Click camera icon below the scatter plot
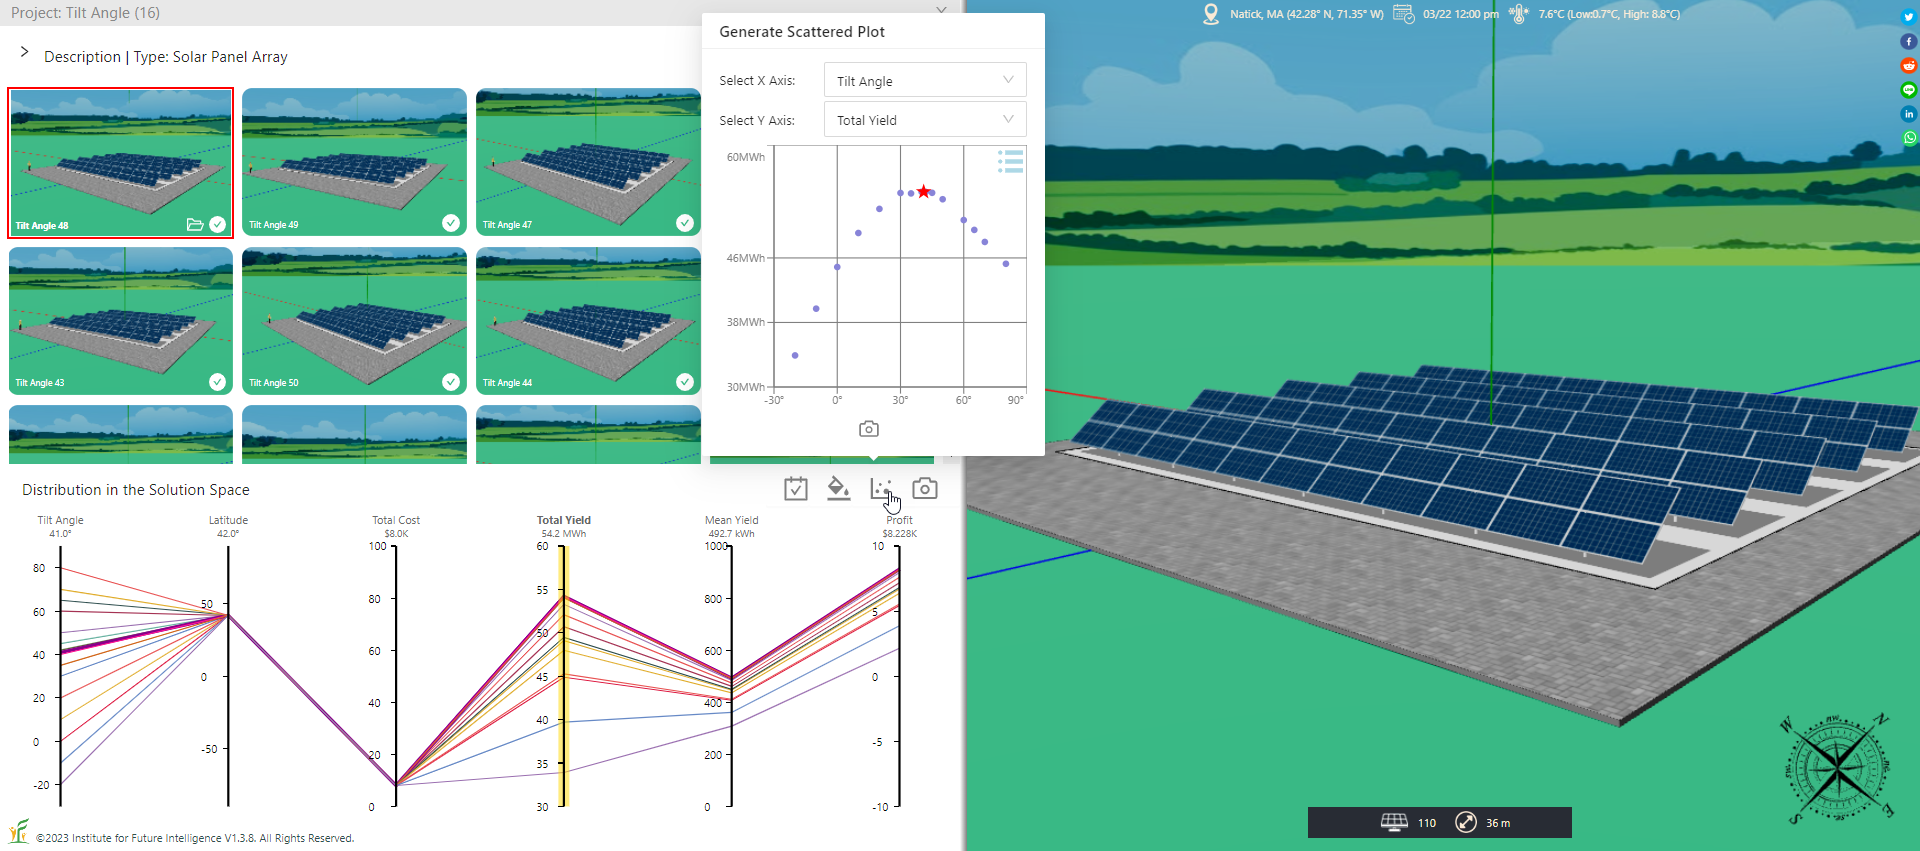This screenshot has width=1920, height=851. pyautogui.click(x=869, y=429)
